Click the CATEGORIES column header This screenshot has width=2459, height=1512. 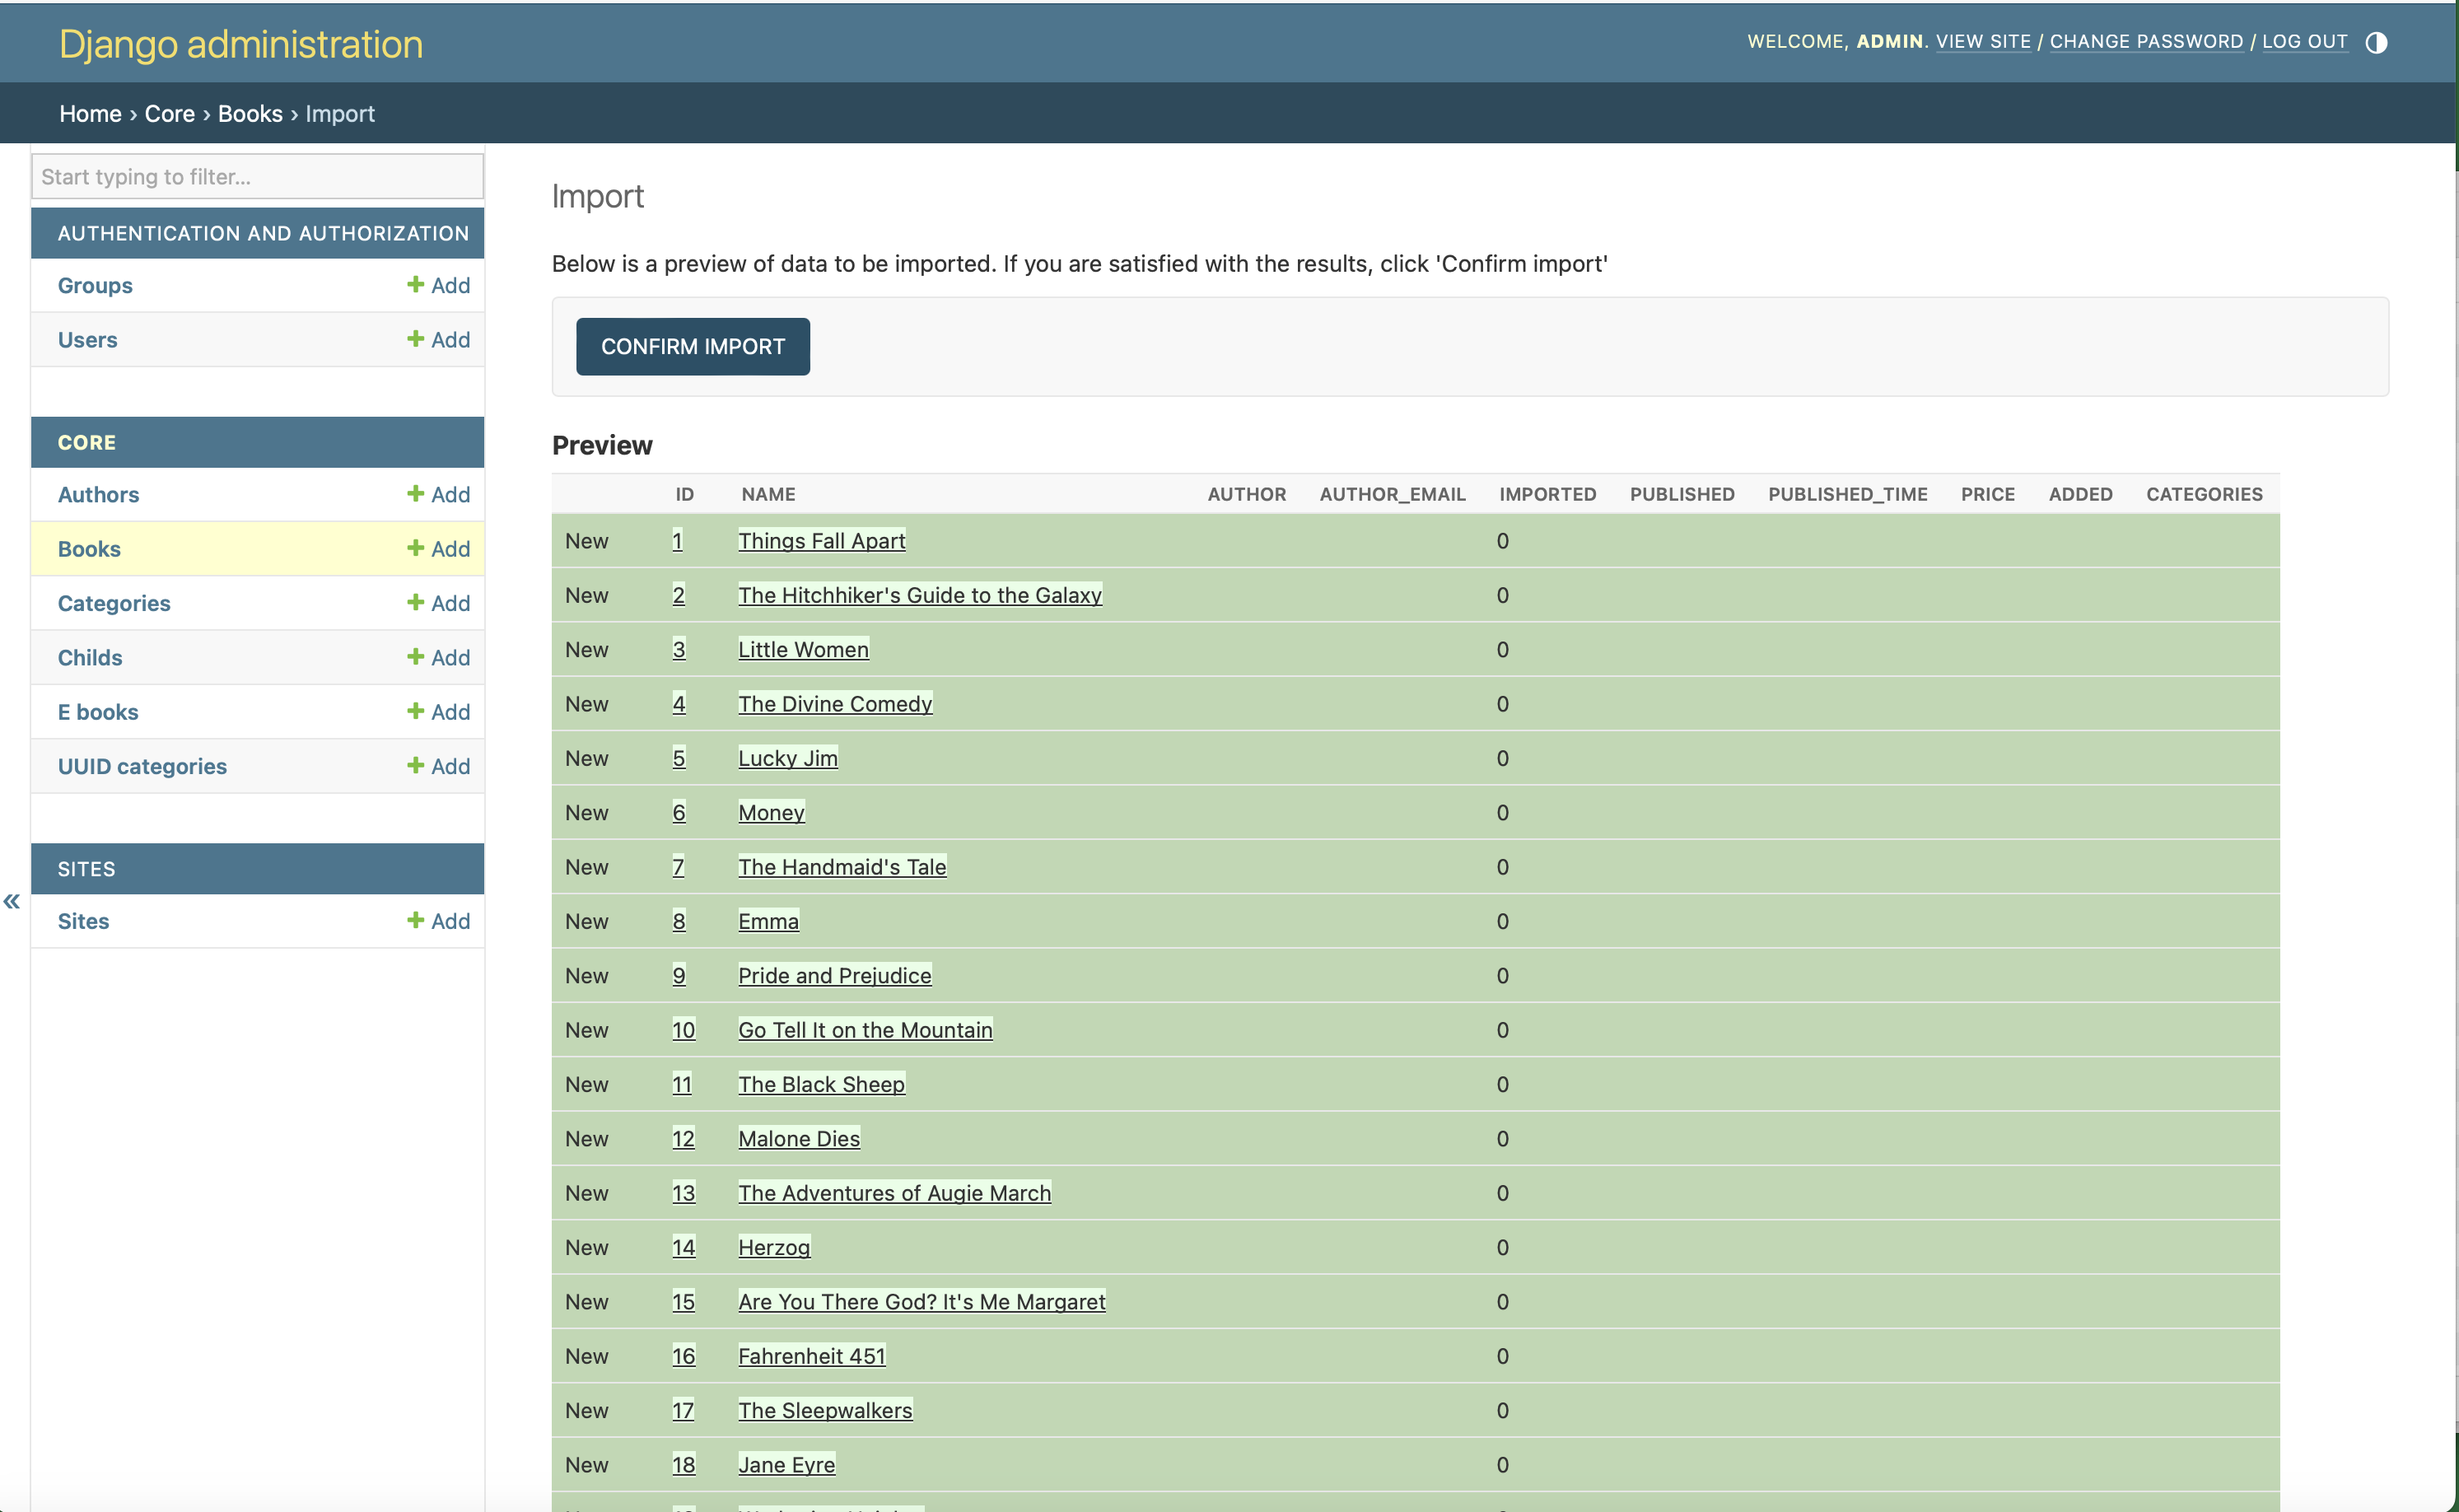click(2204, 493)
